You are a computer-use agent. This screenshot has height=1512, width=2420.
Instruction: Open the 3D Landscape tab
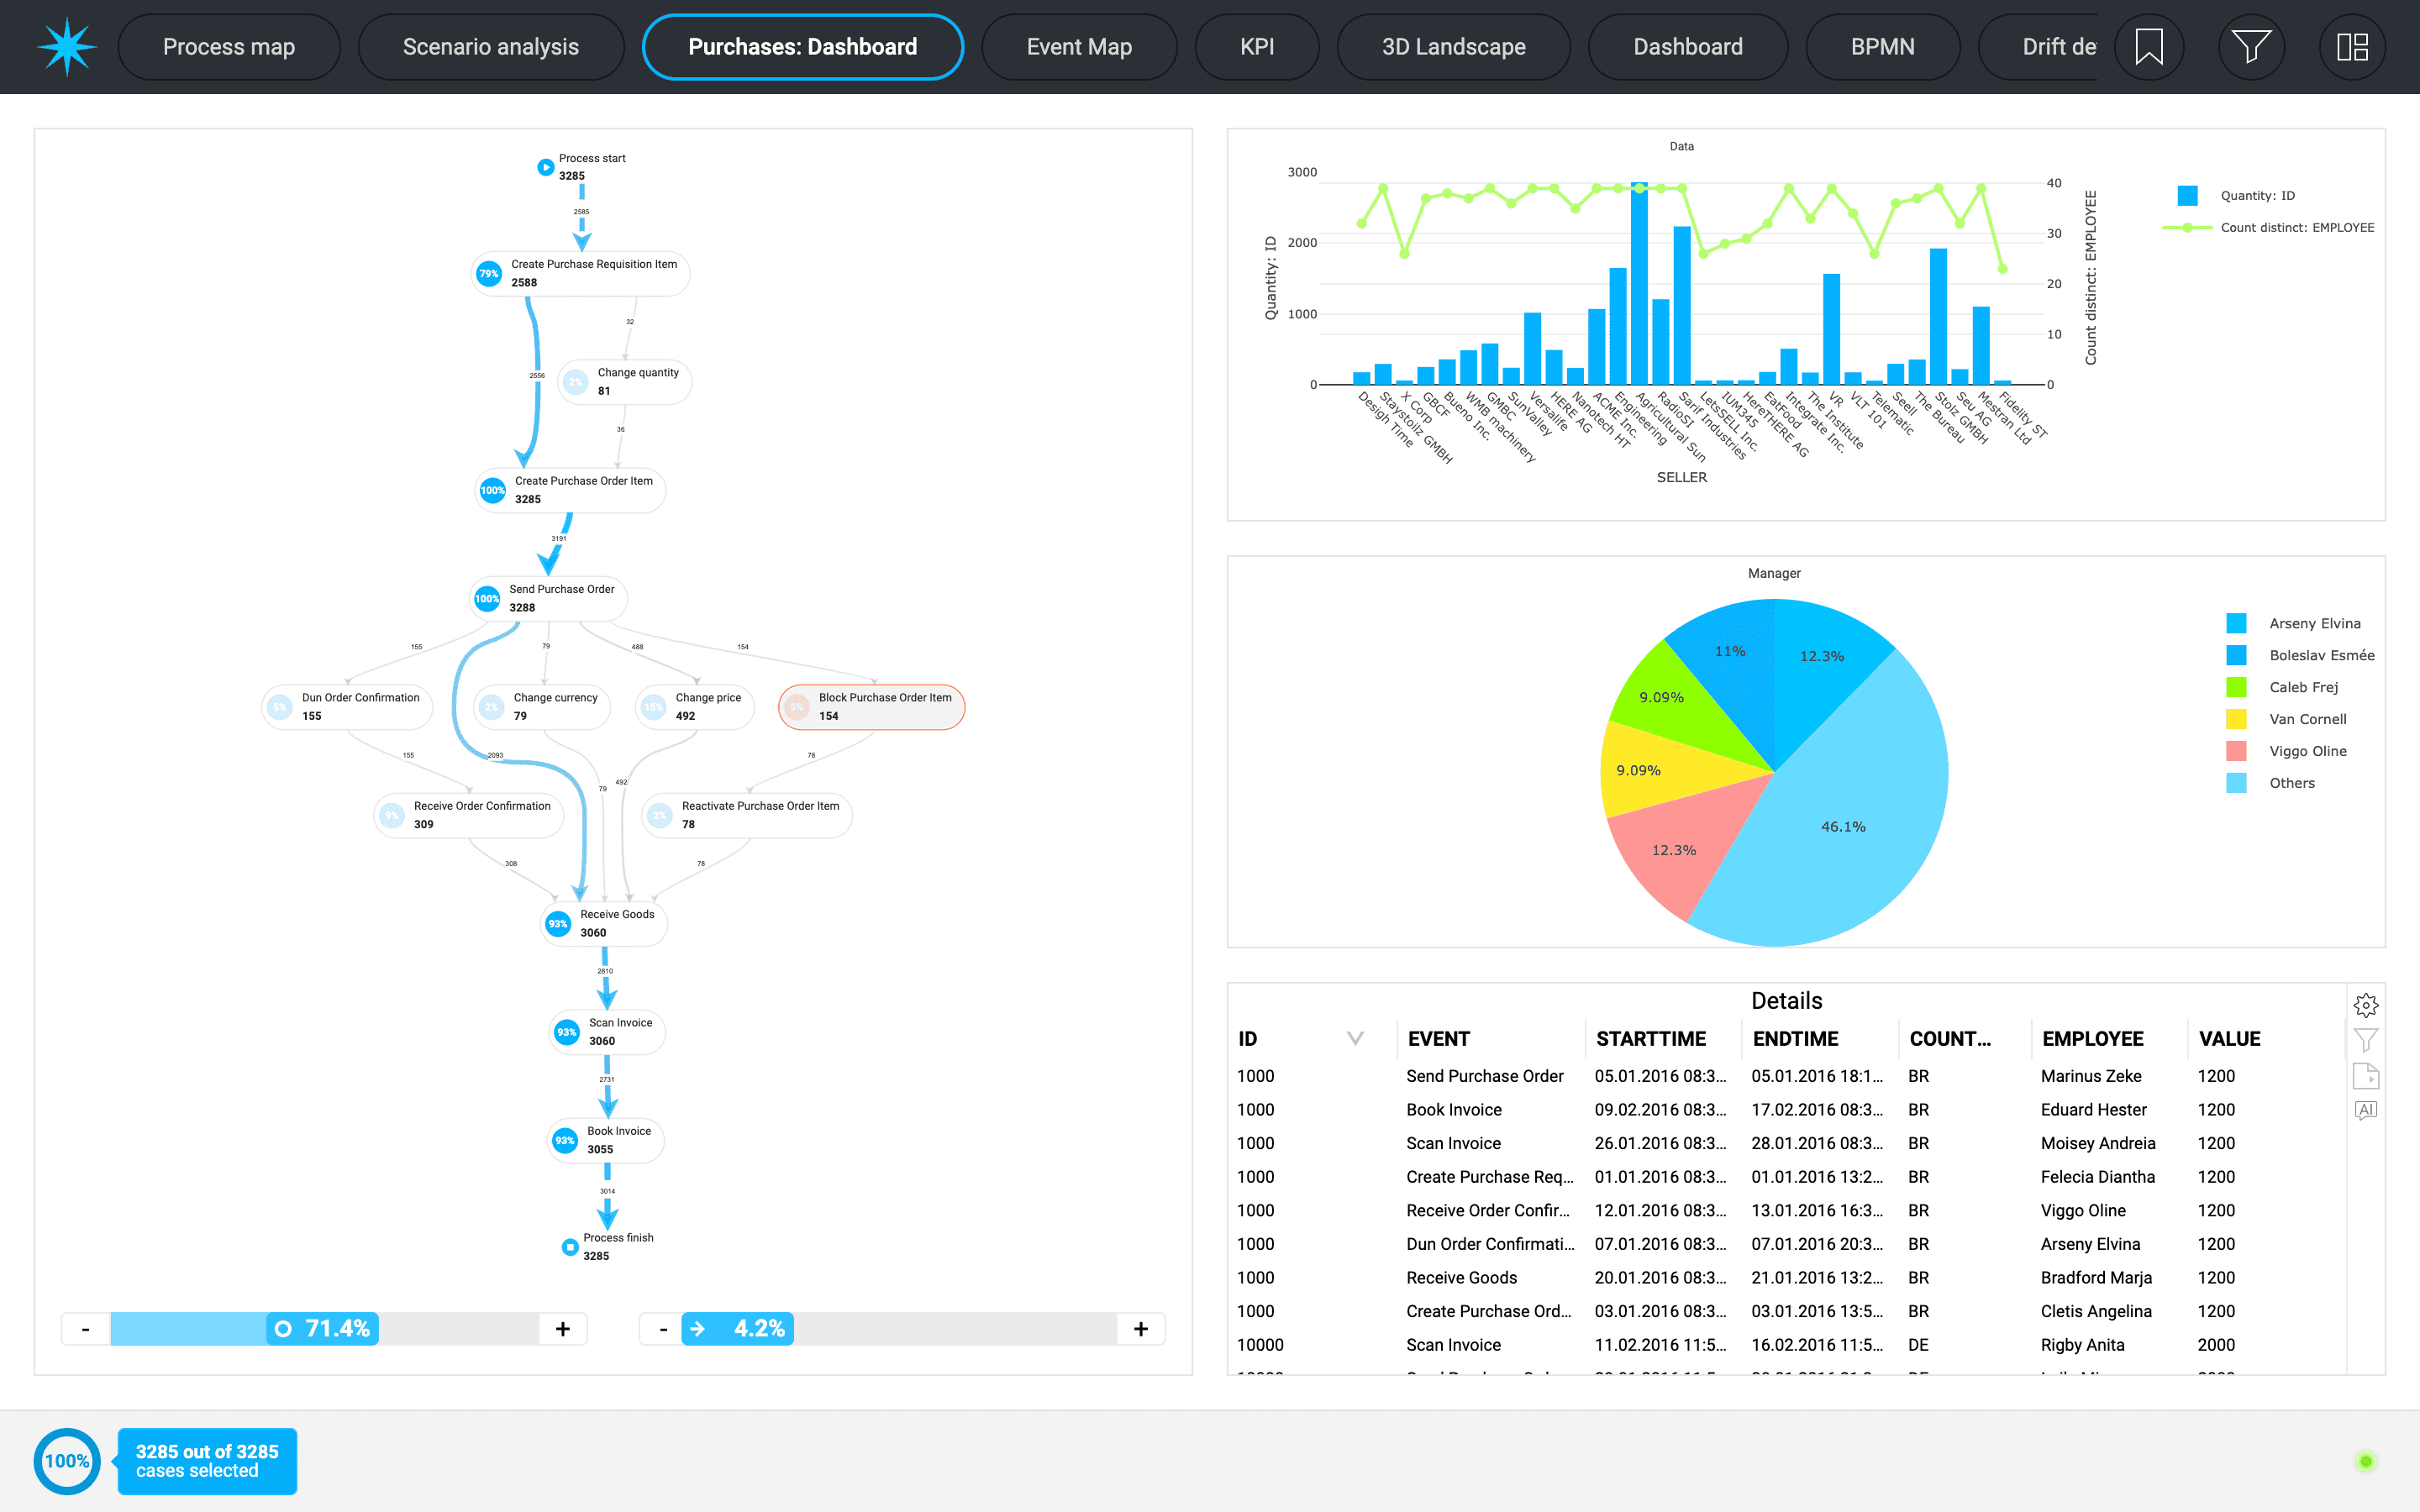pyautogui.click(x=1453, y=47)
